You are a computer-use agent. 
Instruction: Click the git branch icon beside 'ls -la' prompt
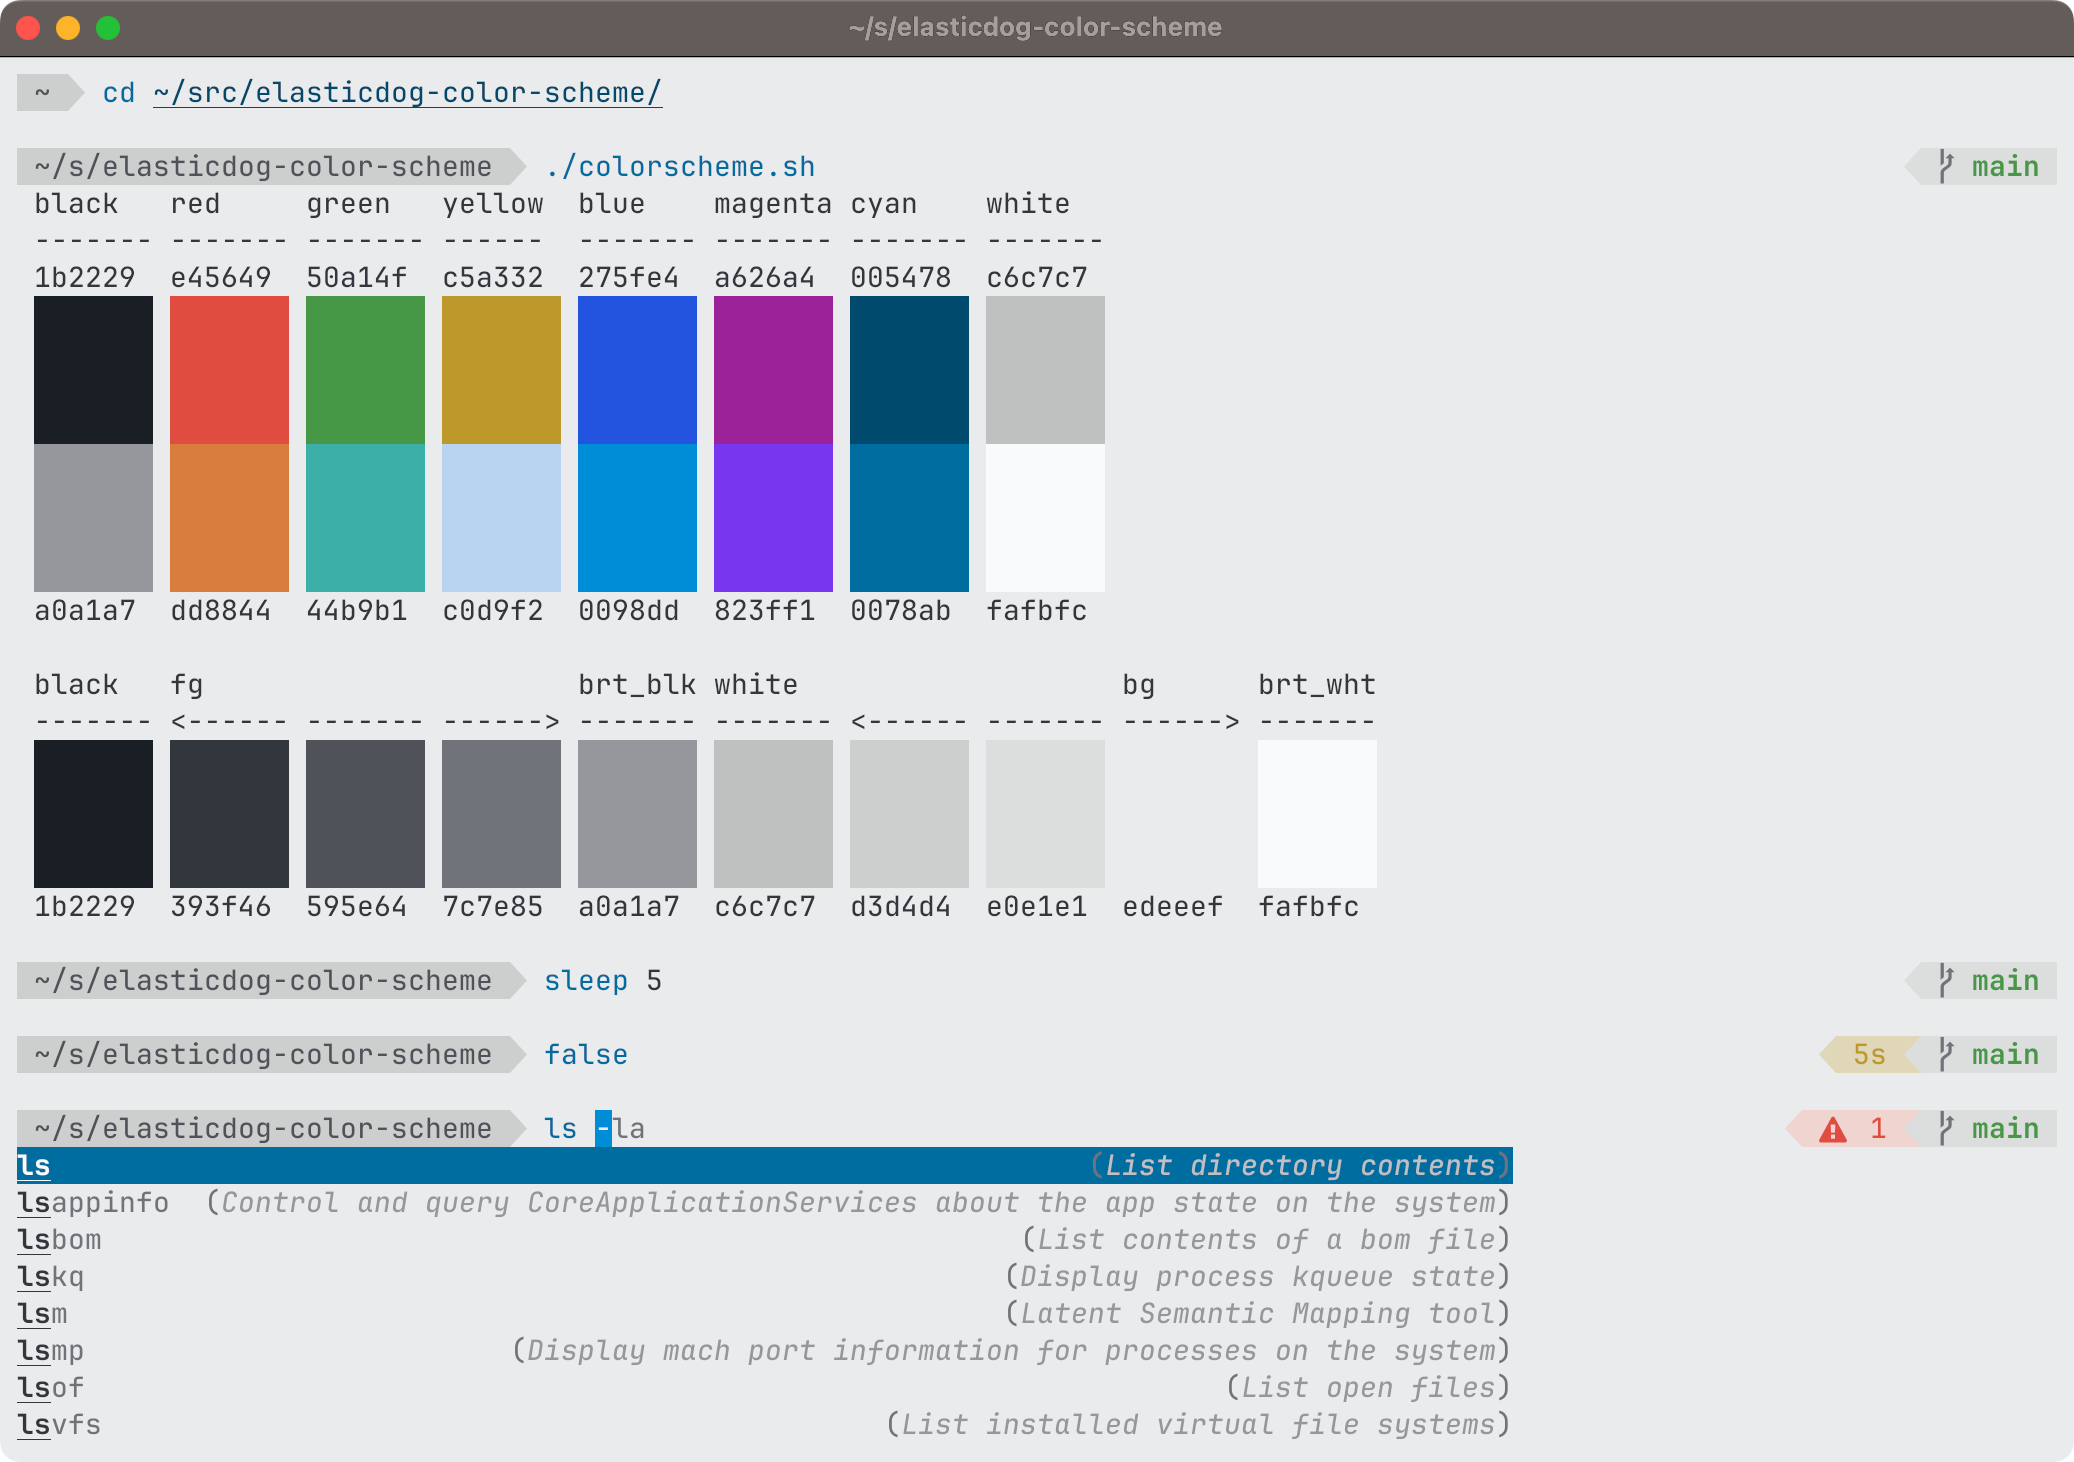coord(1945,1128)
